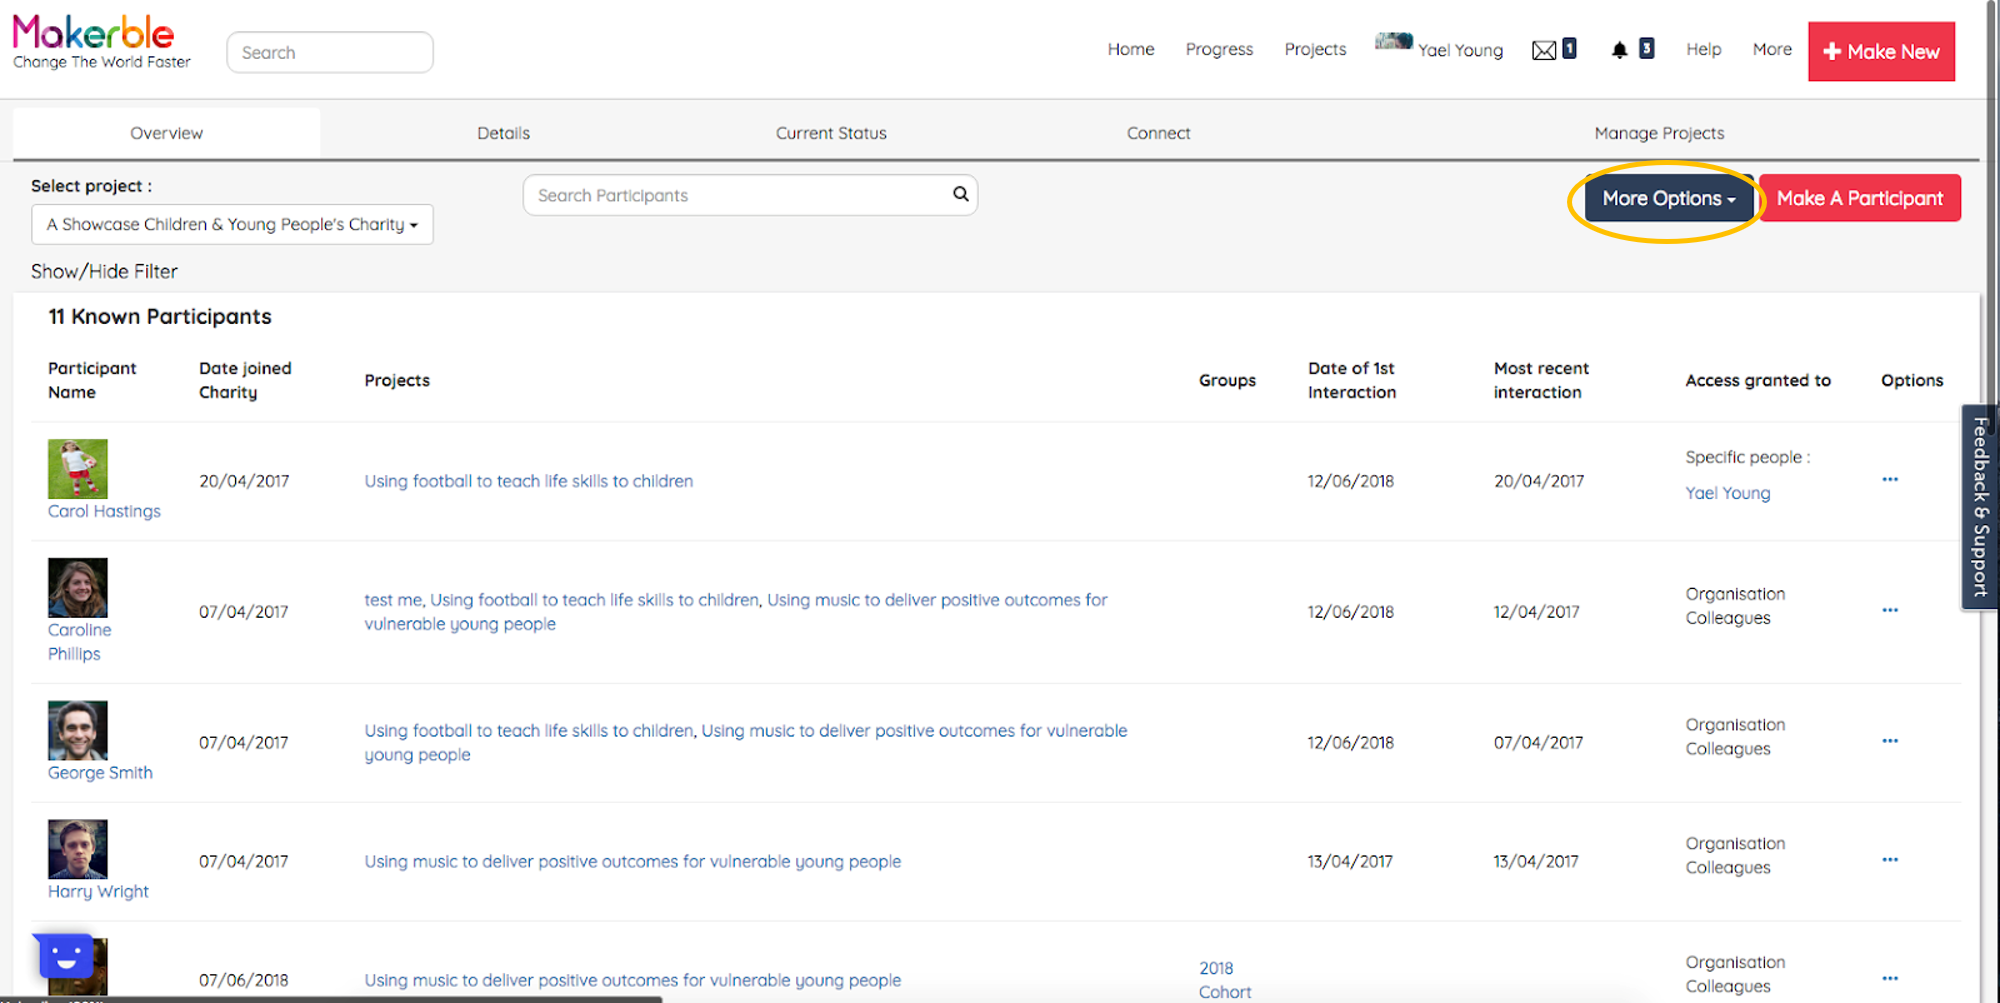Click the Participant Name column header
The width and height of the screenshot is (2000, 1003).
coord(92,380)
